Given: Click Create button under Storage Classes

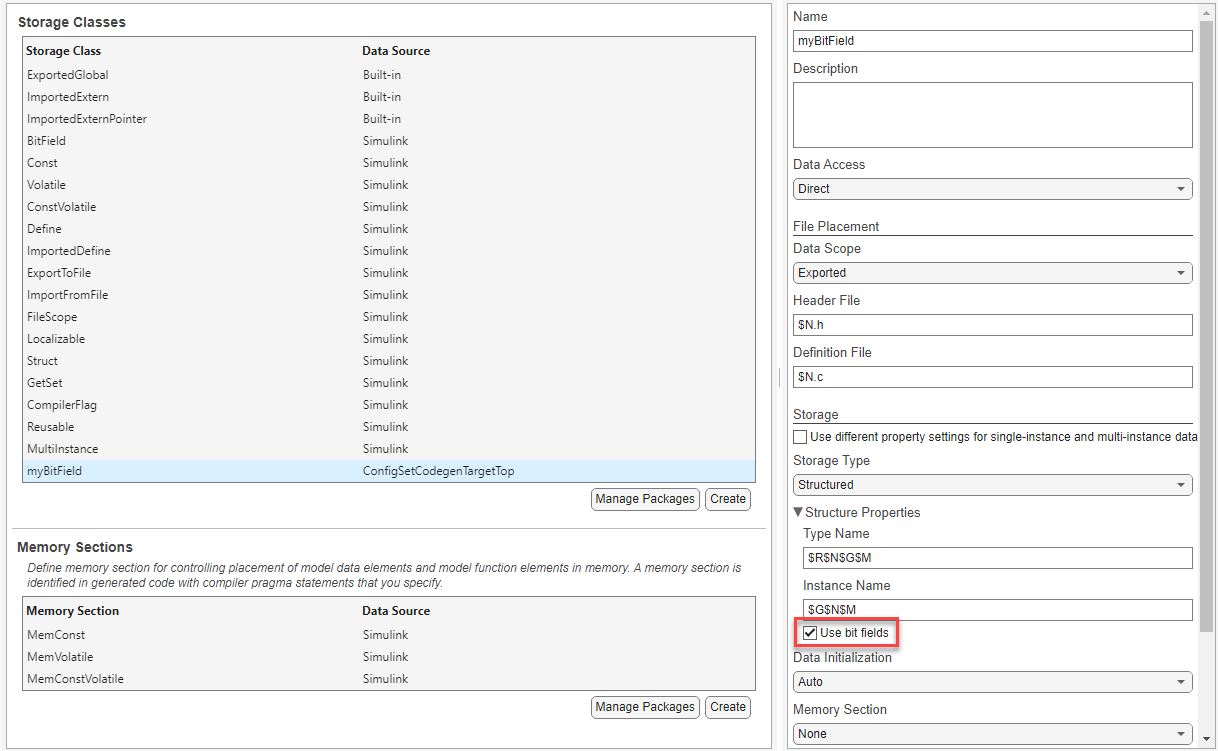Looking at the screenshot, I should tap(727, 499).
